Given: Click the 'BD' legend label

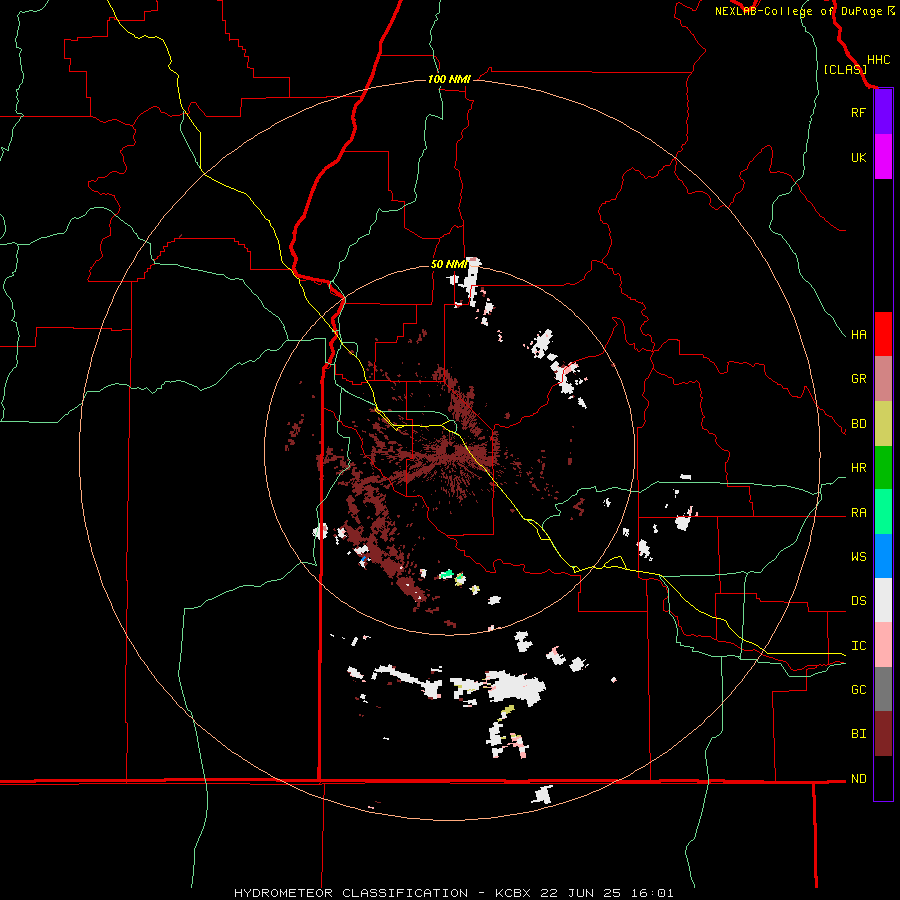Looking at the screenshot, I should click(858, 424).
